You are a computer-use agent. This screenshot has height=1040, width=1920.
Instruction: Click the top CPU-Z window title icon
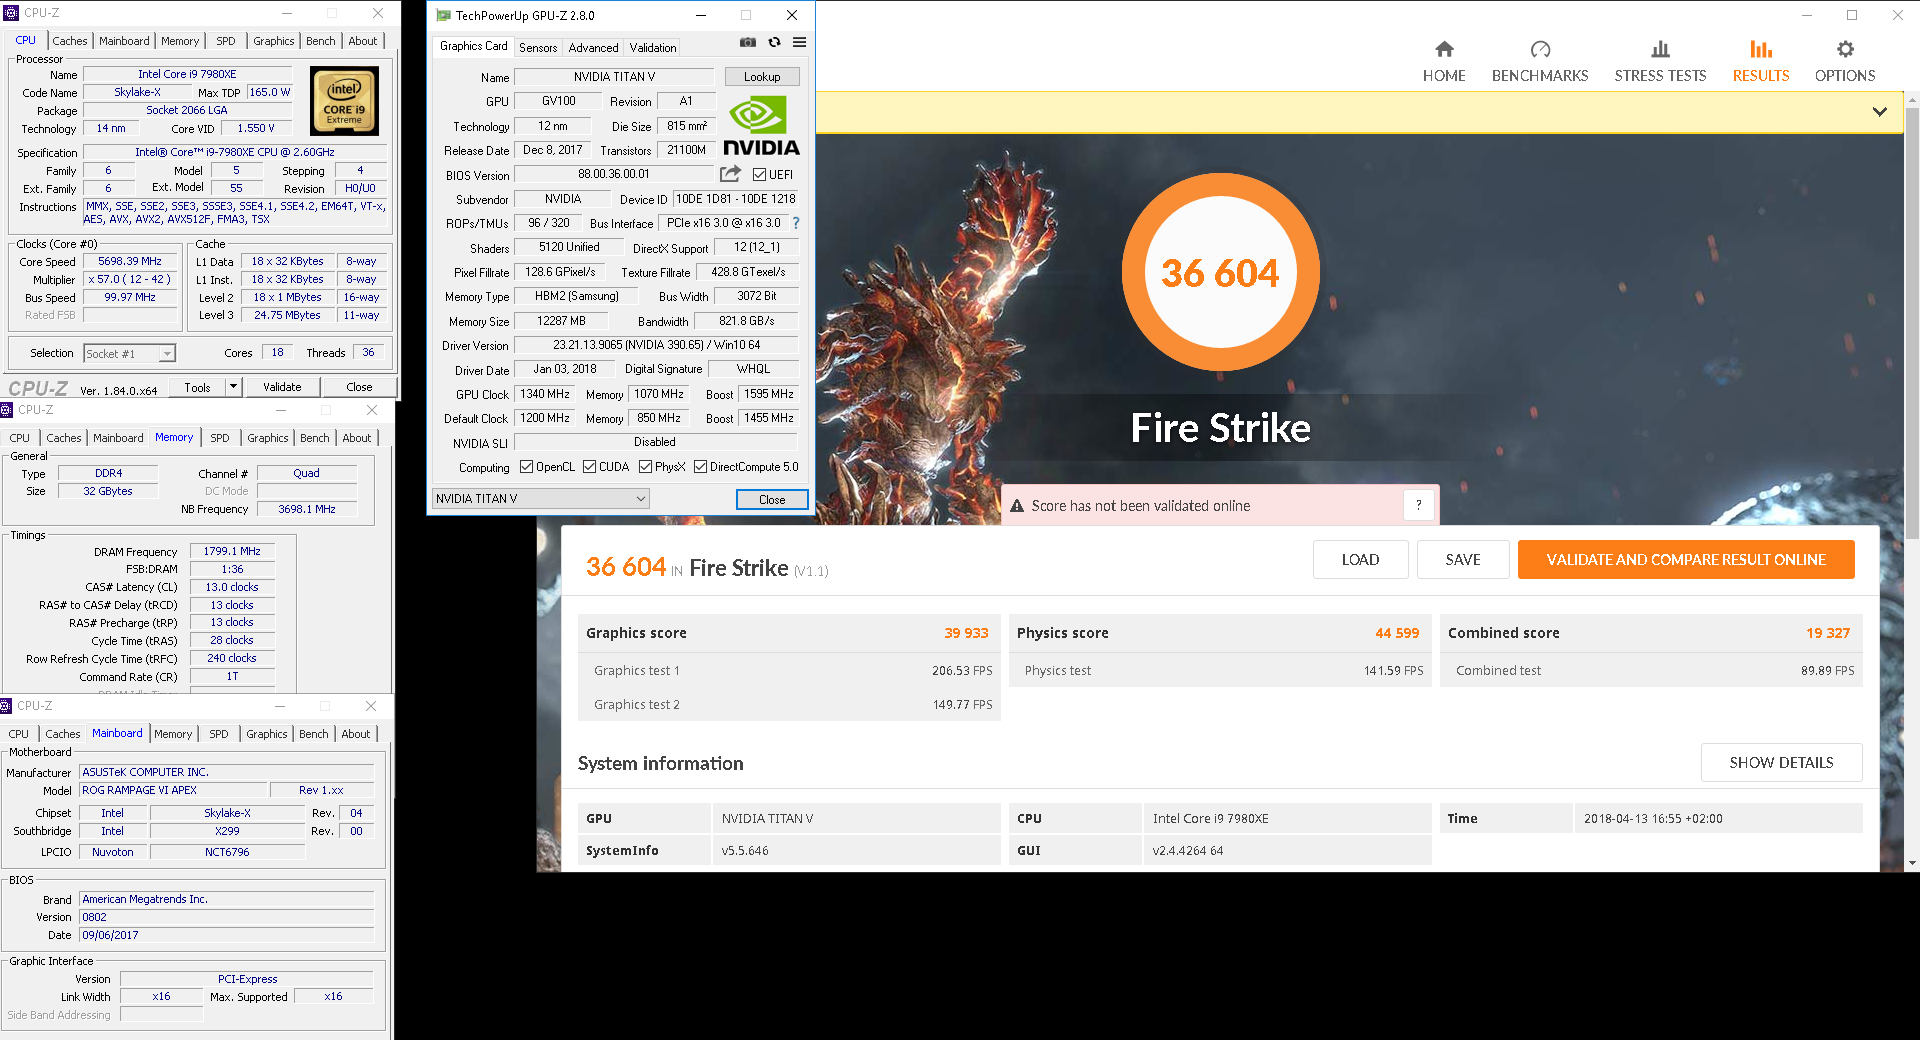point(11,13)
